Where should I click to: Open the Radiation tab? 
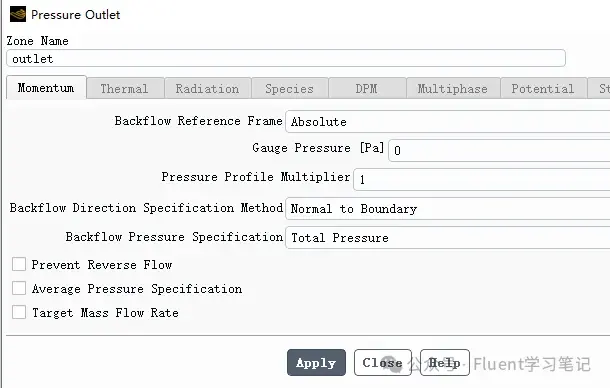coord(207,88)
